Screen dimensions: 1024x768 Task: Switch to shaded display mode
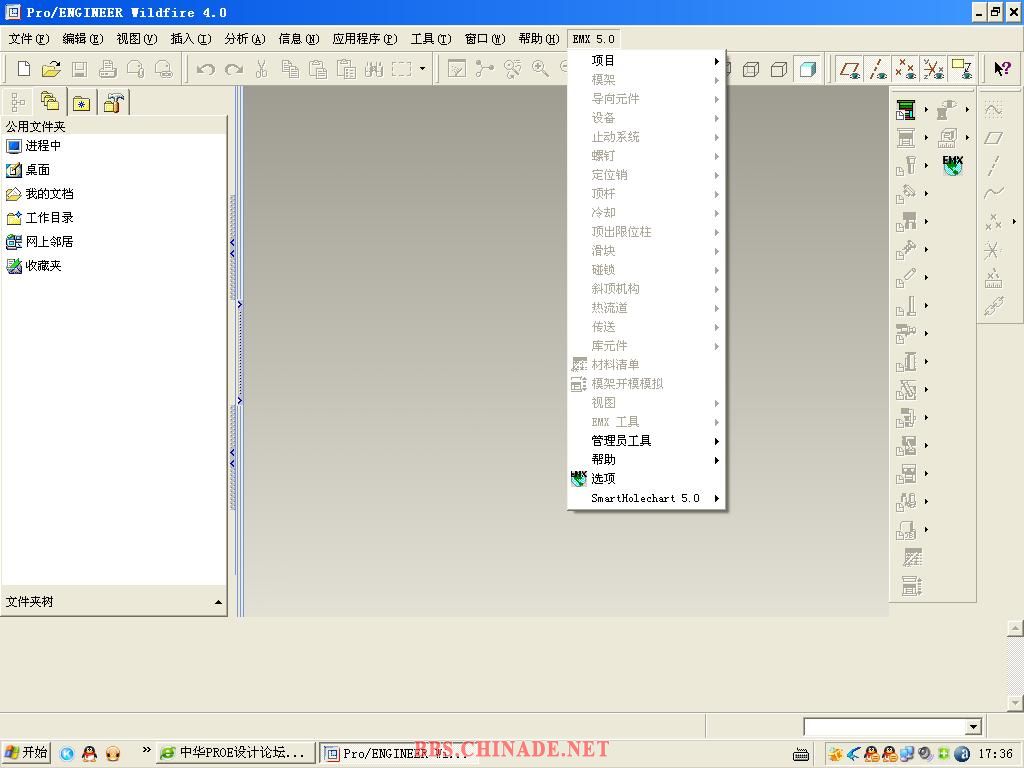(x=808, y=69)
